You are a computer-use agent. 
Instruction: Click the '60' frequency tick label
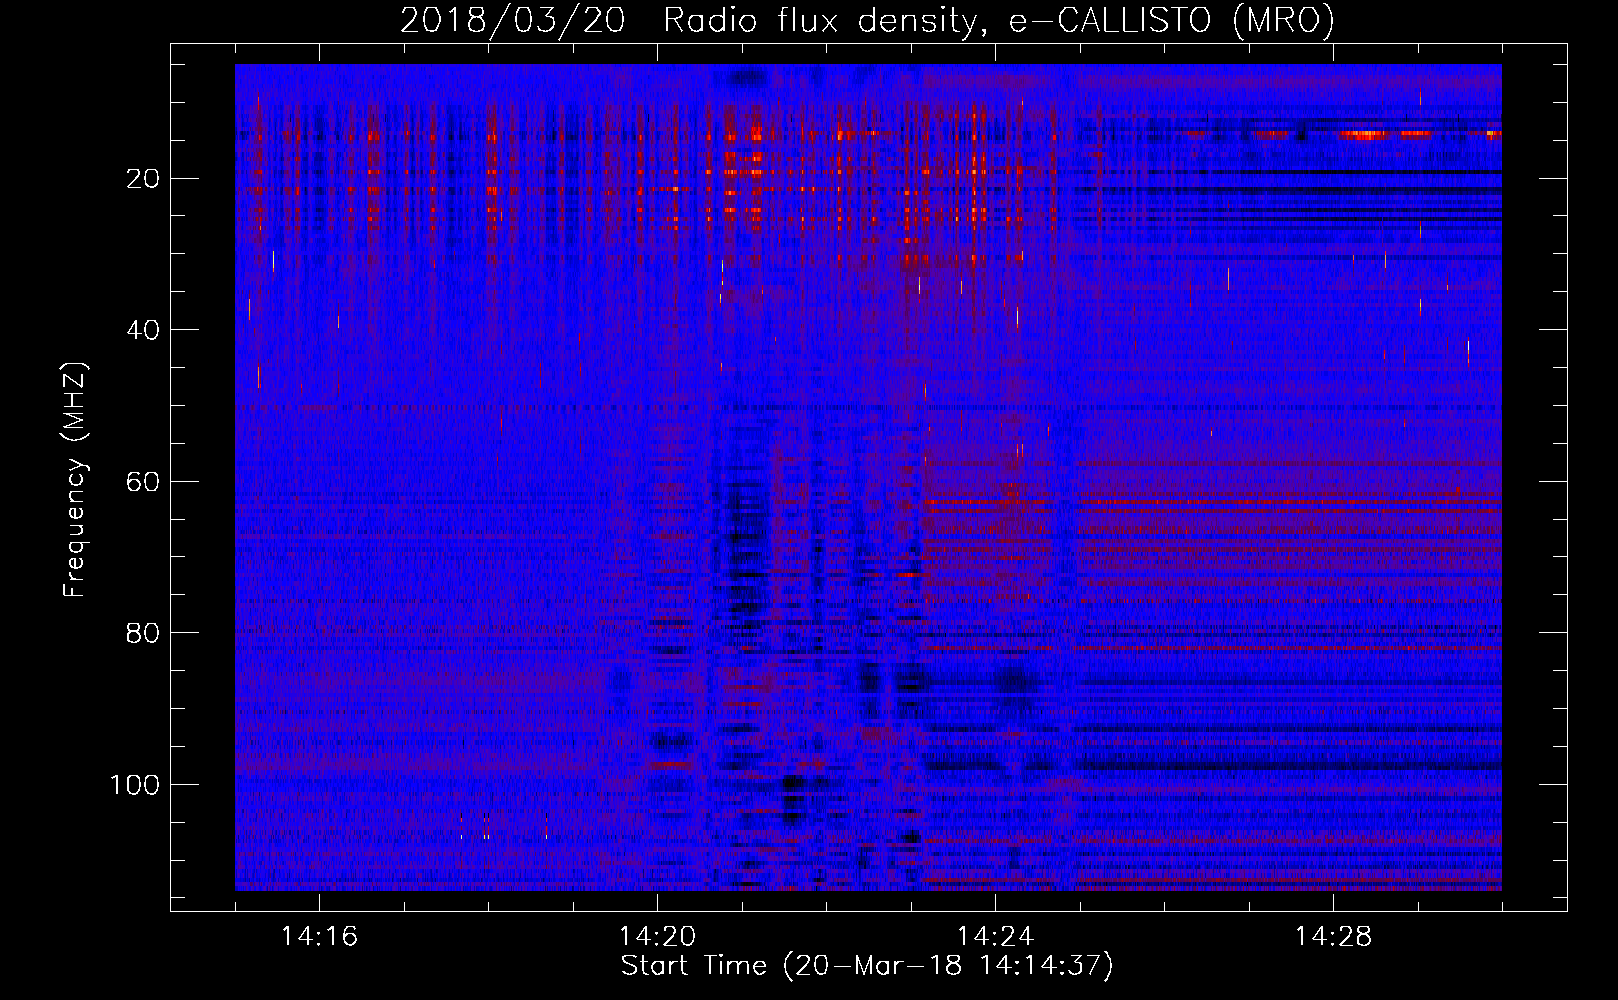pos(143,482)
